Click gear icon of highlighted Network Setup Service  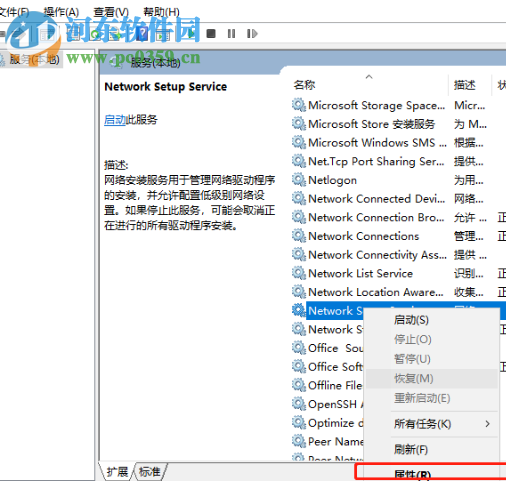tap(299, 311)
